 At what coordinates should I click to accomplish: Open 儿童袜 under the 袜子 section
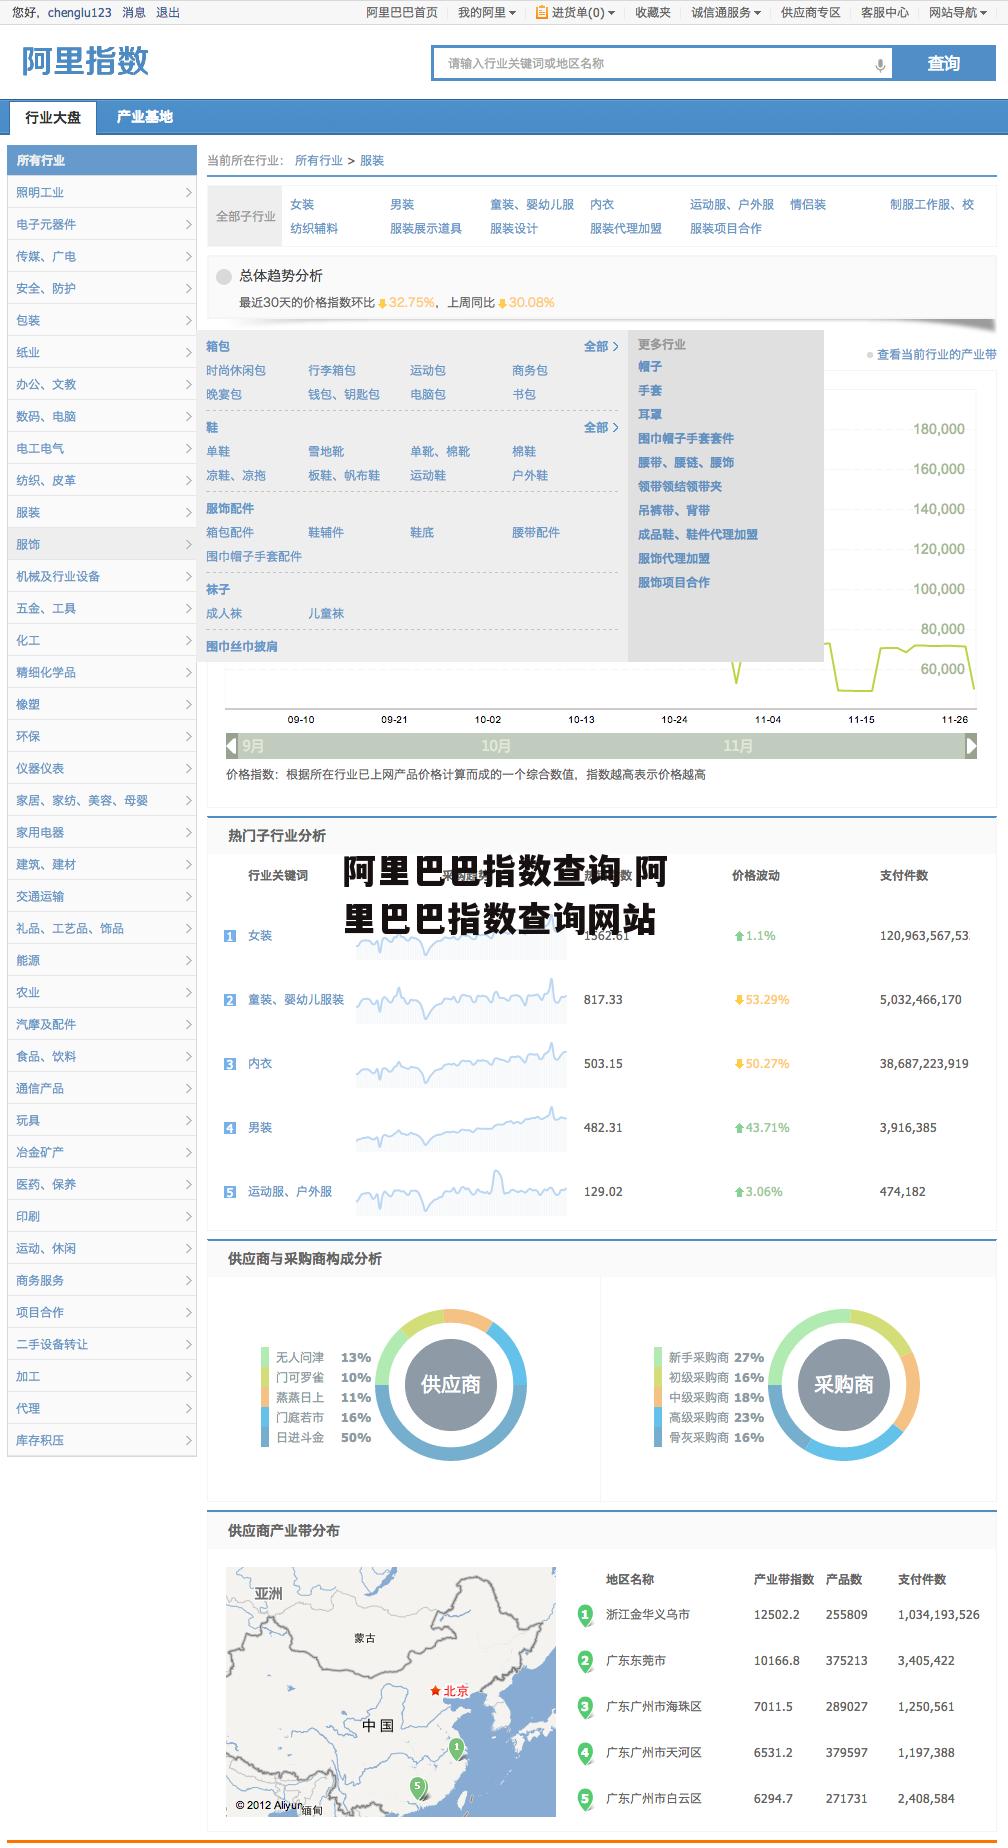(326, 614)
